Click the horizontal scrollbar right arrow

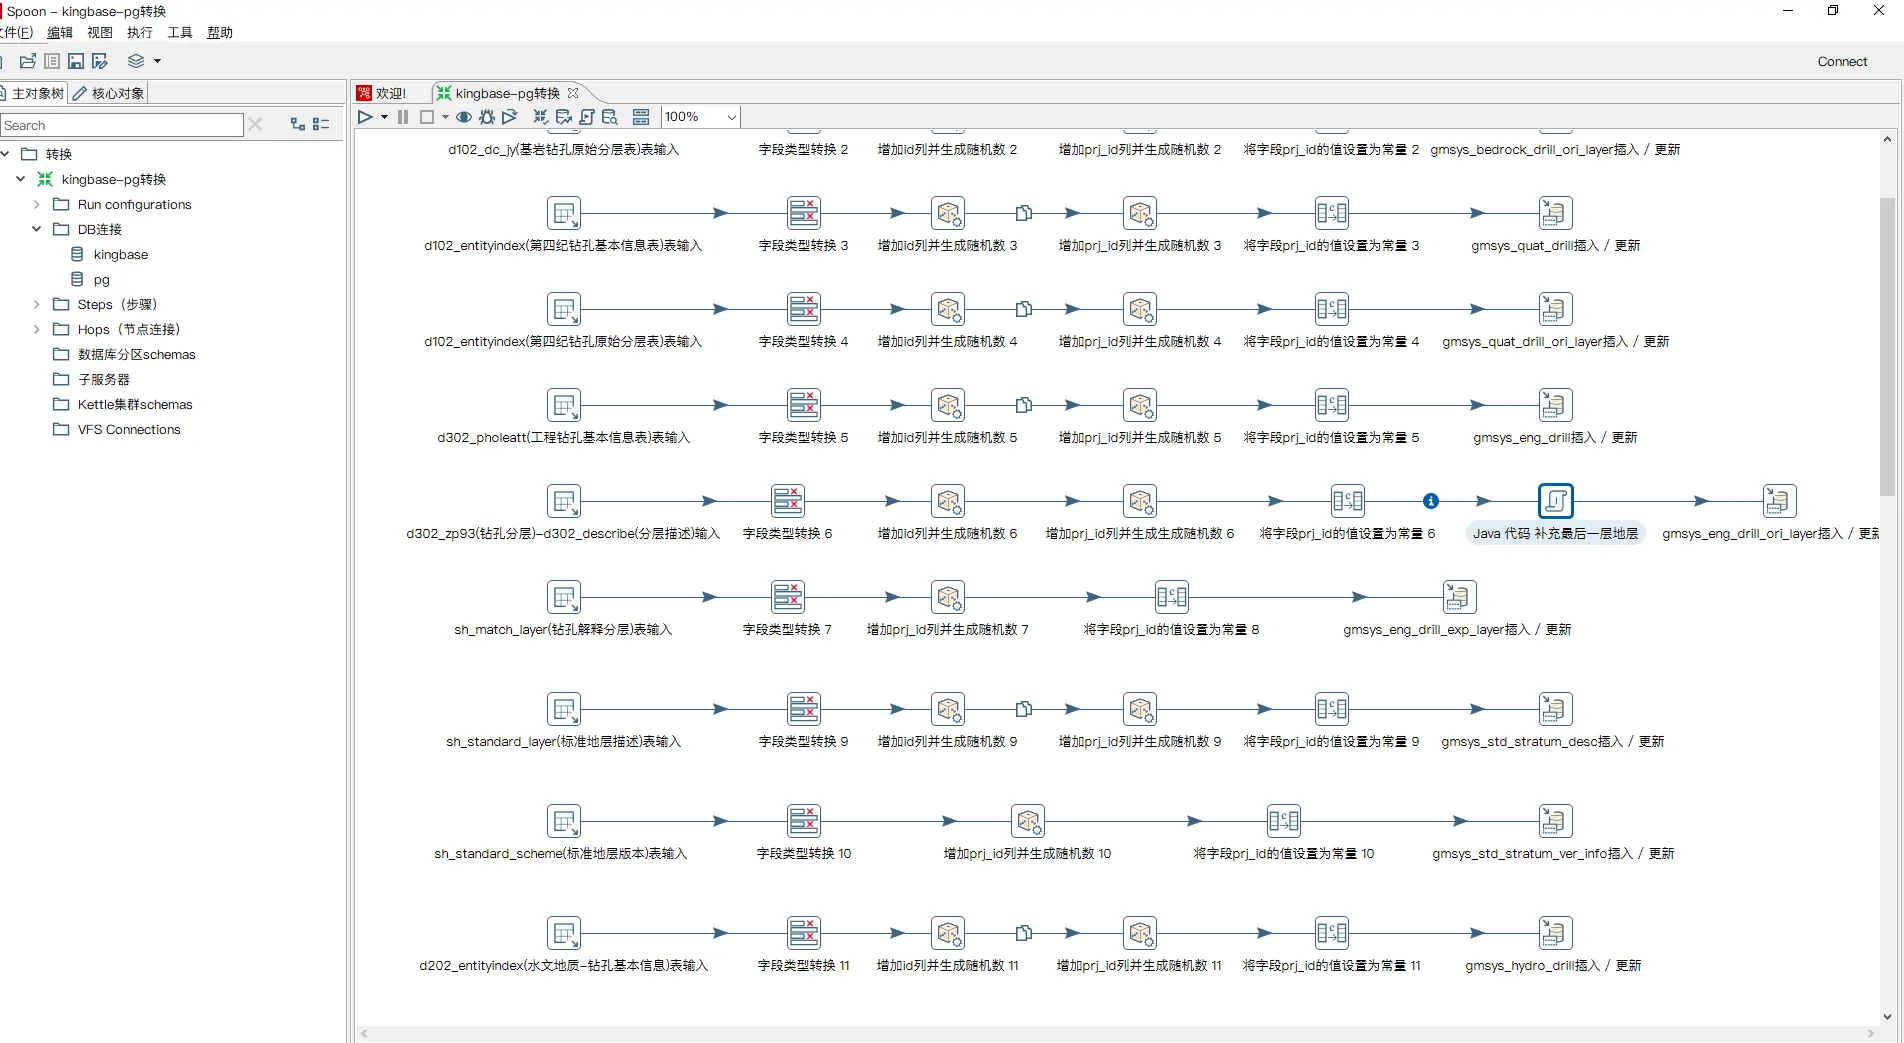click(x=1870, y=1034)
